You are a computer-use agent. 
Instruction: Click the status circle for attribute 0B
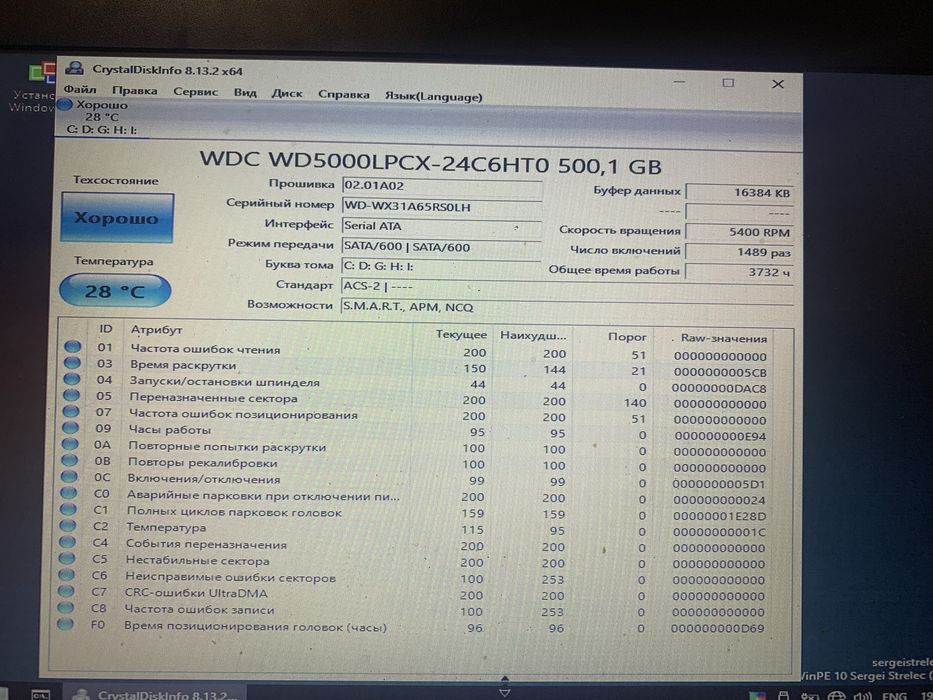click(70, 460)
